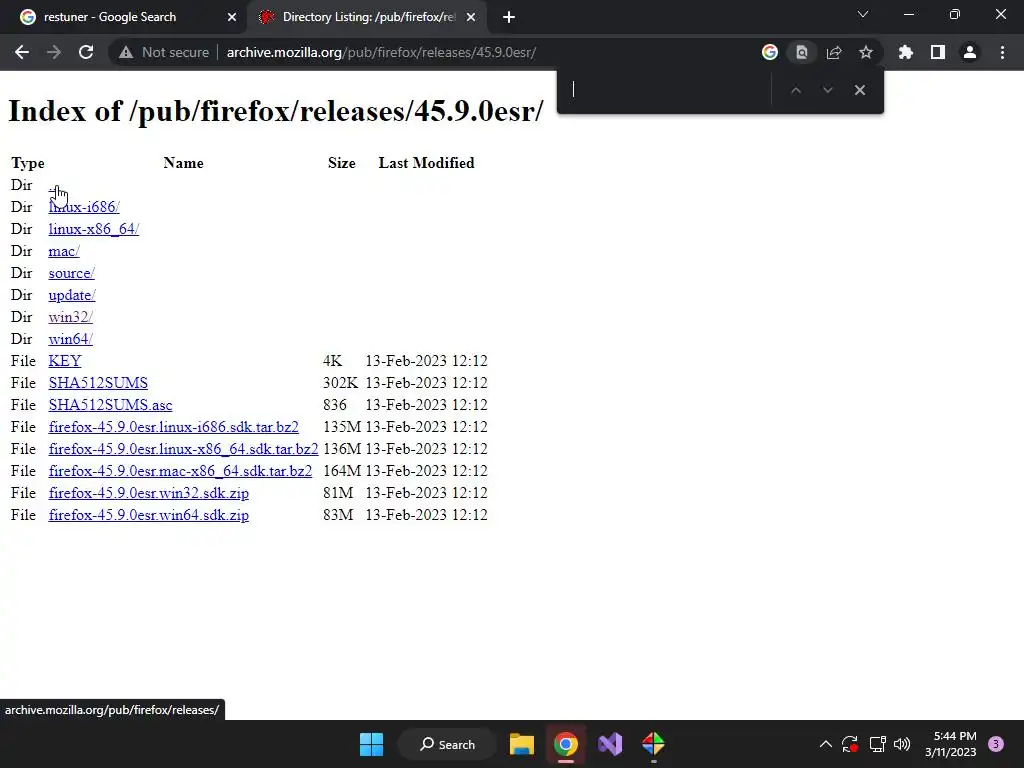Download firefox-45.9.0esr.mac-x86_64.sdk.tar.bz2

[x=180, y=471]
